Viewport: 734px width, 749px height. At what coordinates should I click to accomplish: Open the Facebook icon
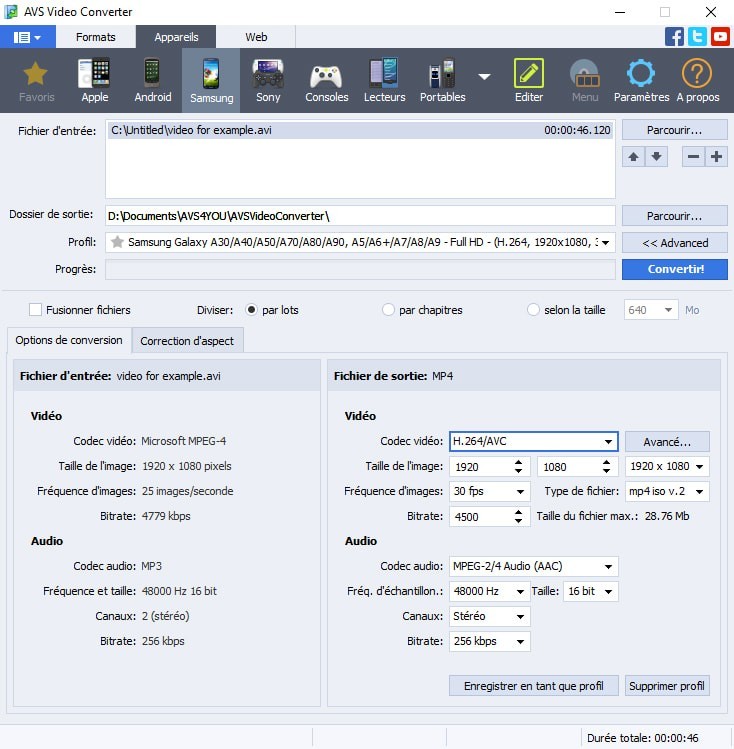[674, 37]
